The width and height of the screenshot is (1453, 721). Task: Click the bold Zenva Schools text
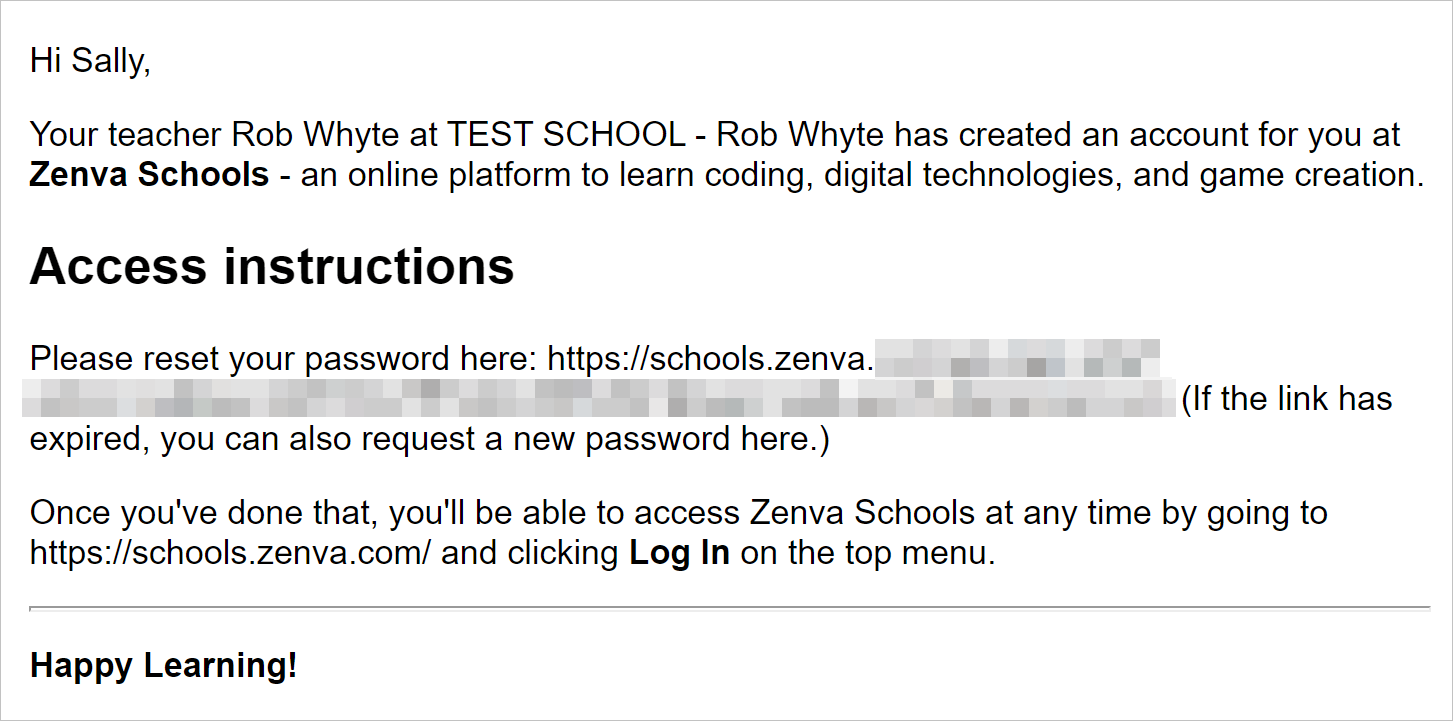point(149,174)
